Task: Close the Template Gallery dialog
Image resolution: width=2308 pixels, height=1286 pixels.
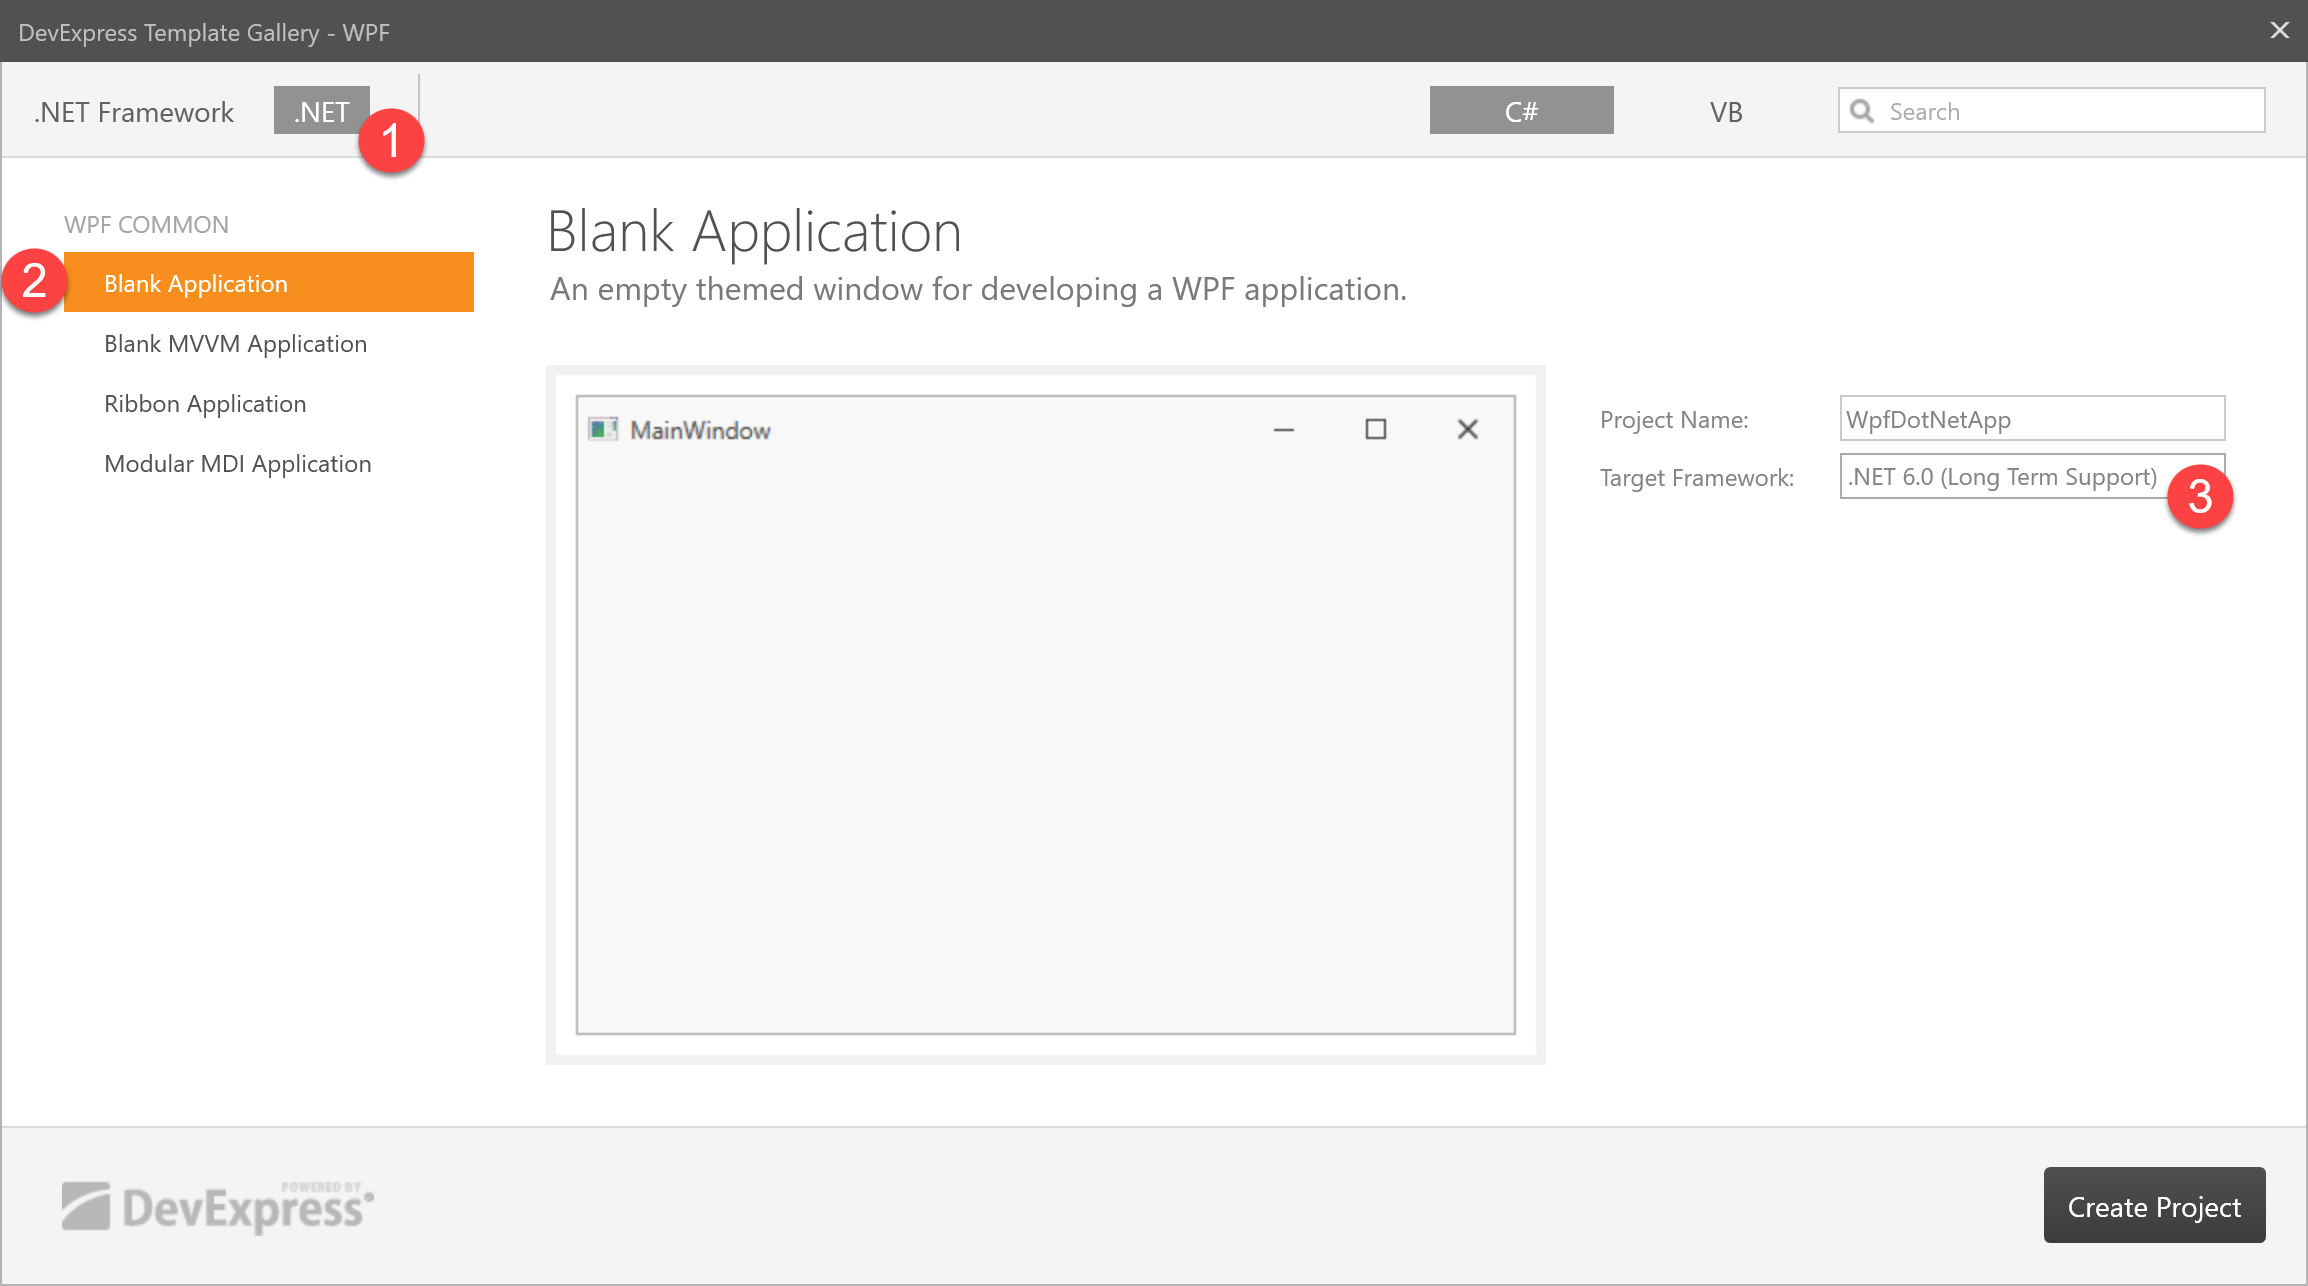Action: [2279, 30]
